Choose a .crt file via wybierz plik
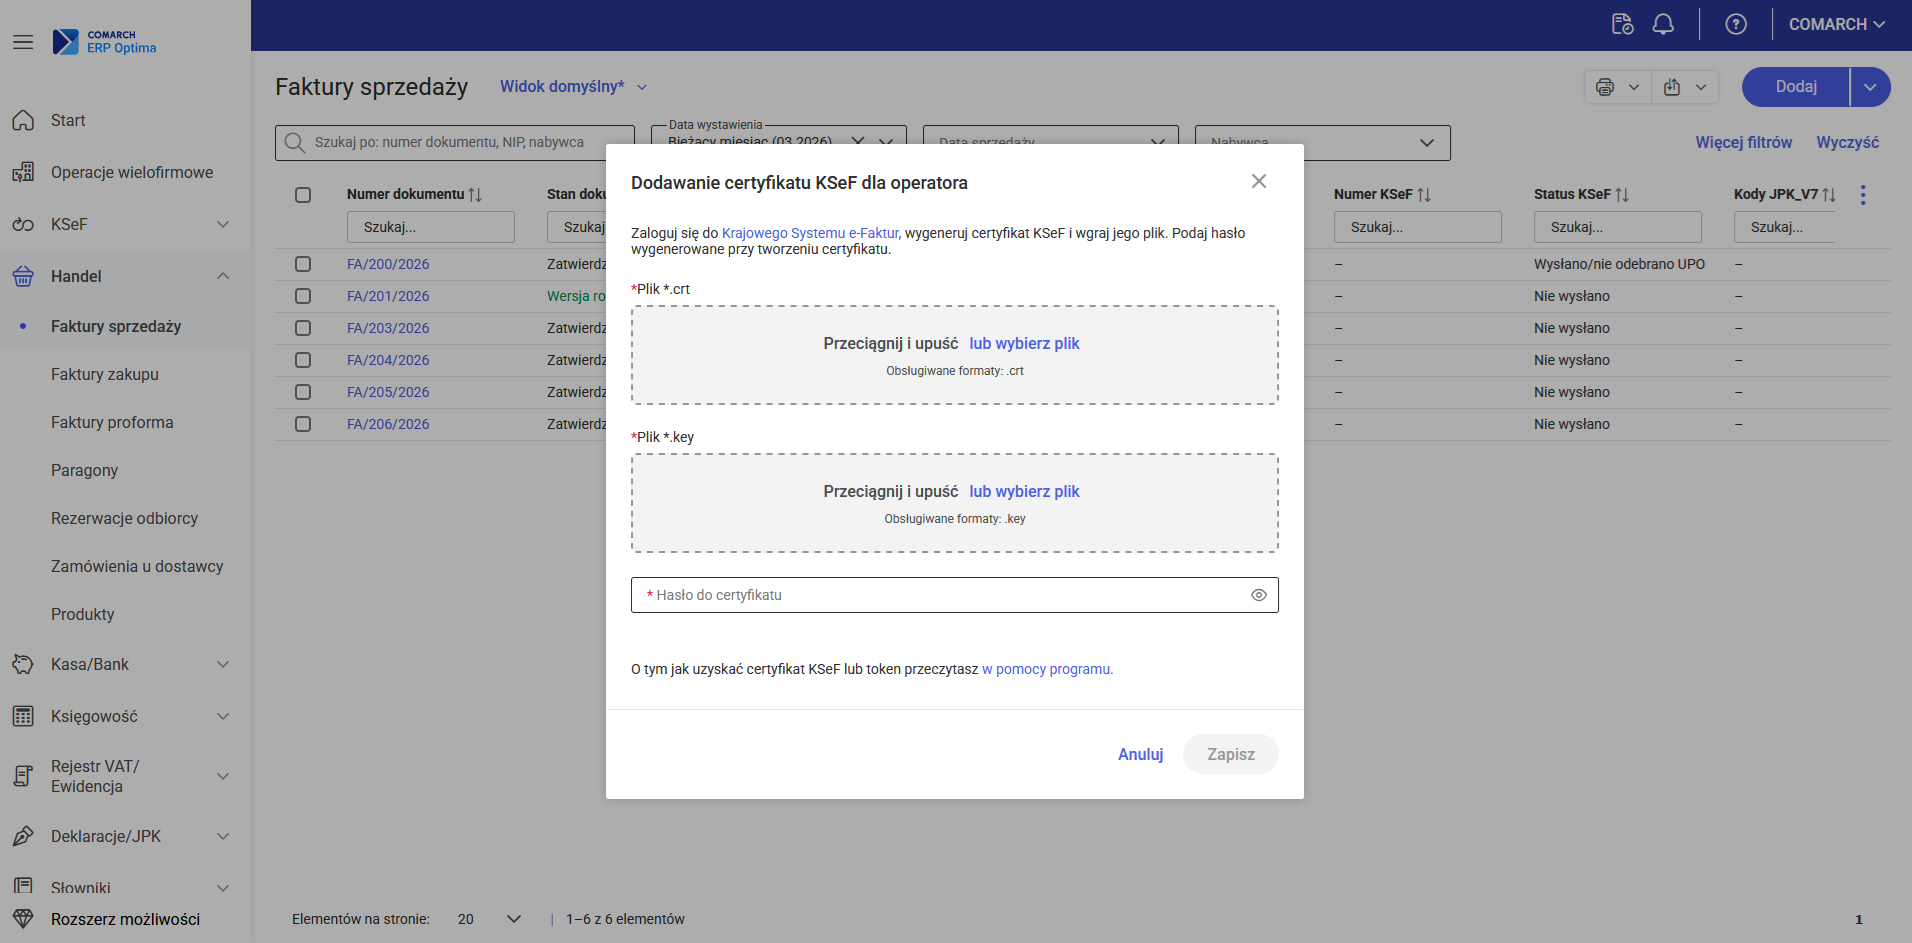 [x=1024, y=343]
